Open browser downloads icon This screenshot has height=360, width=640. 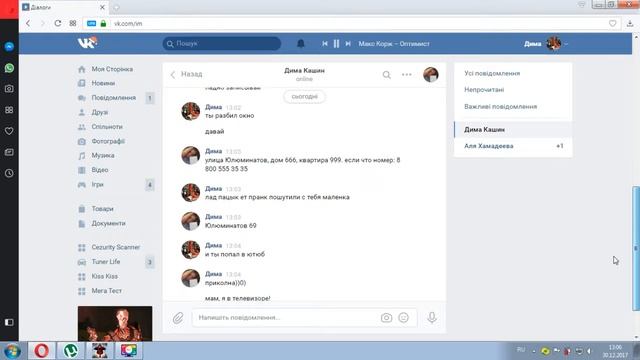[630, 23]
